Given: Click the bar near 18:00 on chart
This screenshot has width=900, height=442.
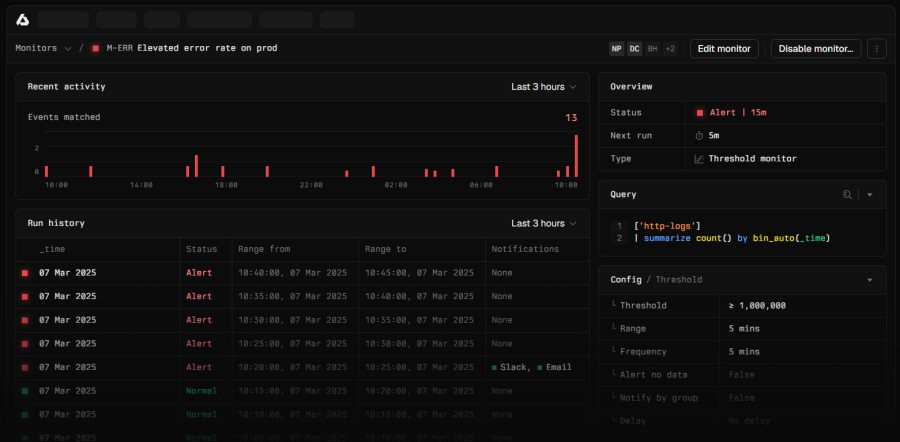Looking at the screenshot, I should click(223, 172).
